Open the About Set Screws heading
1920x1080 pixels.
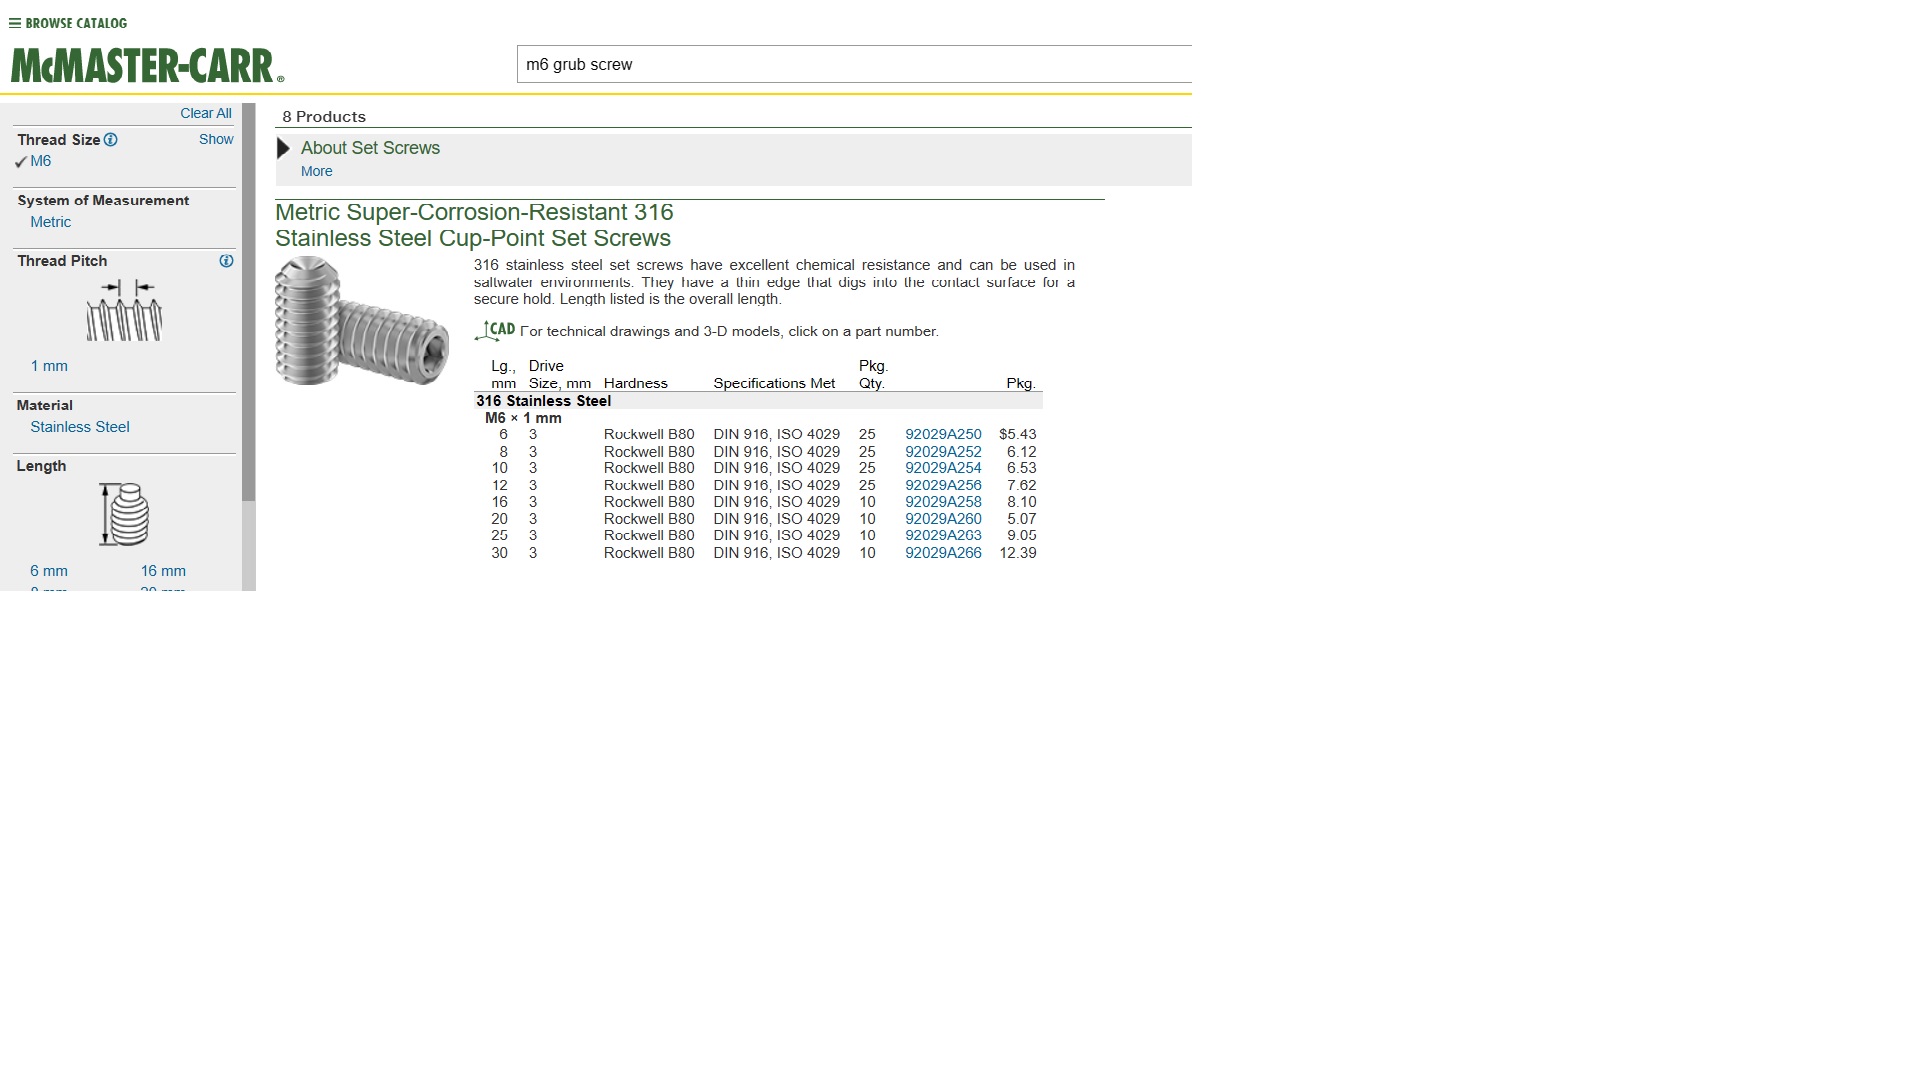click(370, 148)
